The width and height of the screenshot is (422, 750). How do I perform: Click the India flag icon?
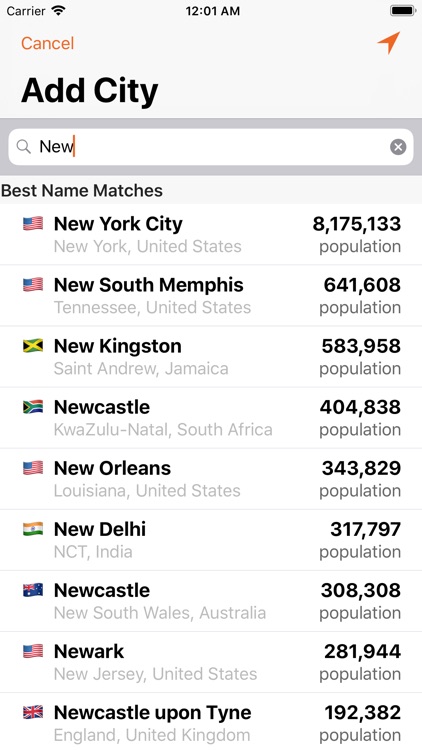point(33,529)
